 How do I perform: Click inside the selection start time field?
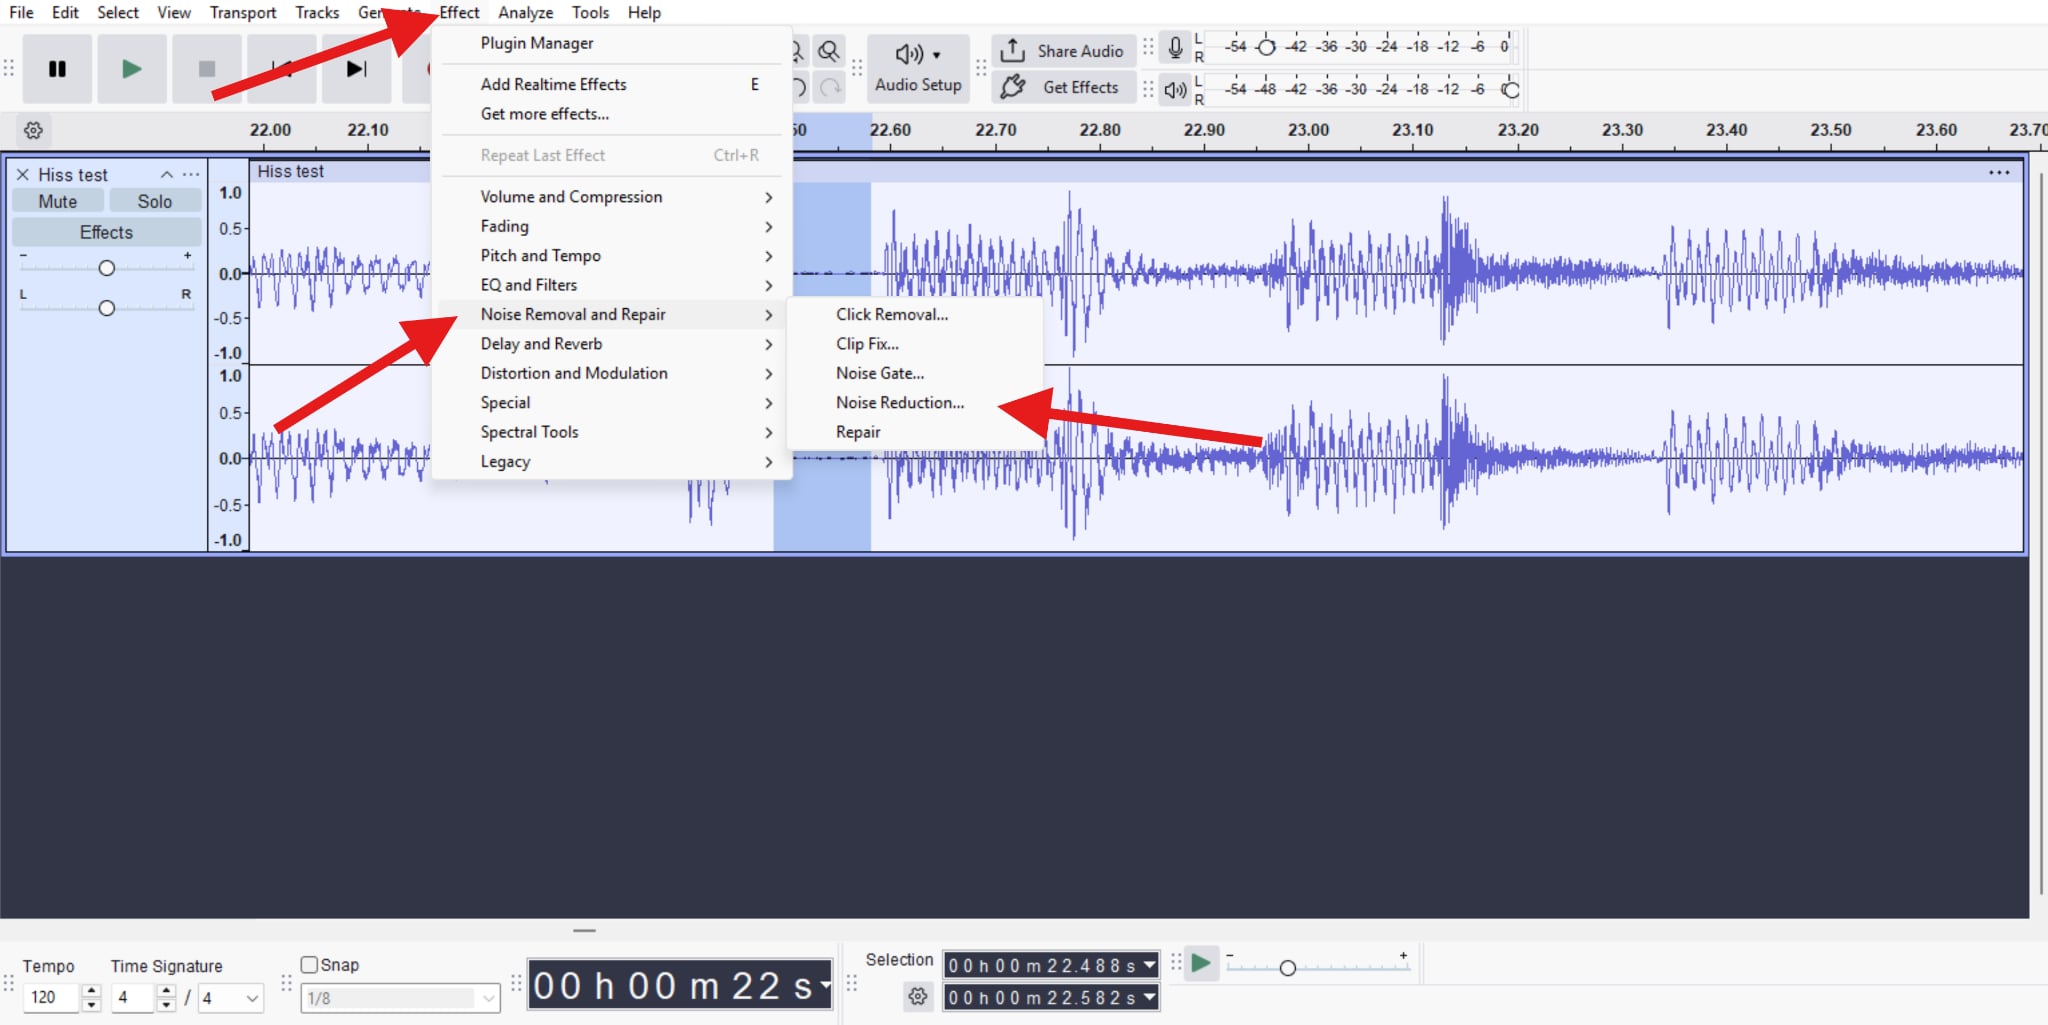pyautogui.click(x=1040, y=965)
